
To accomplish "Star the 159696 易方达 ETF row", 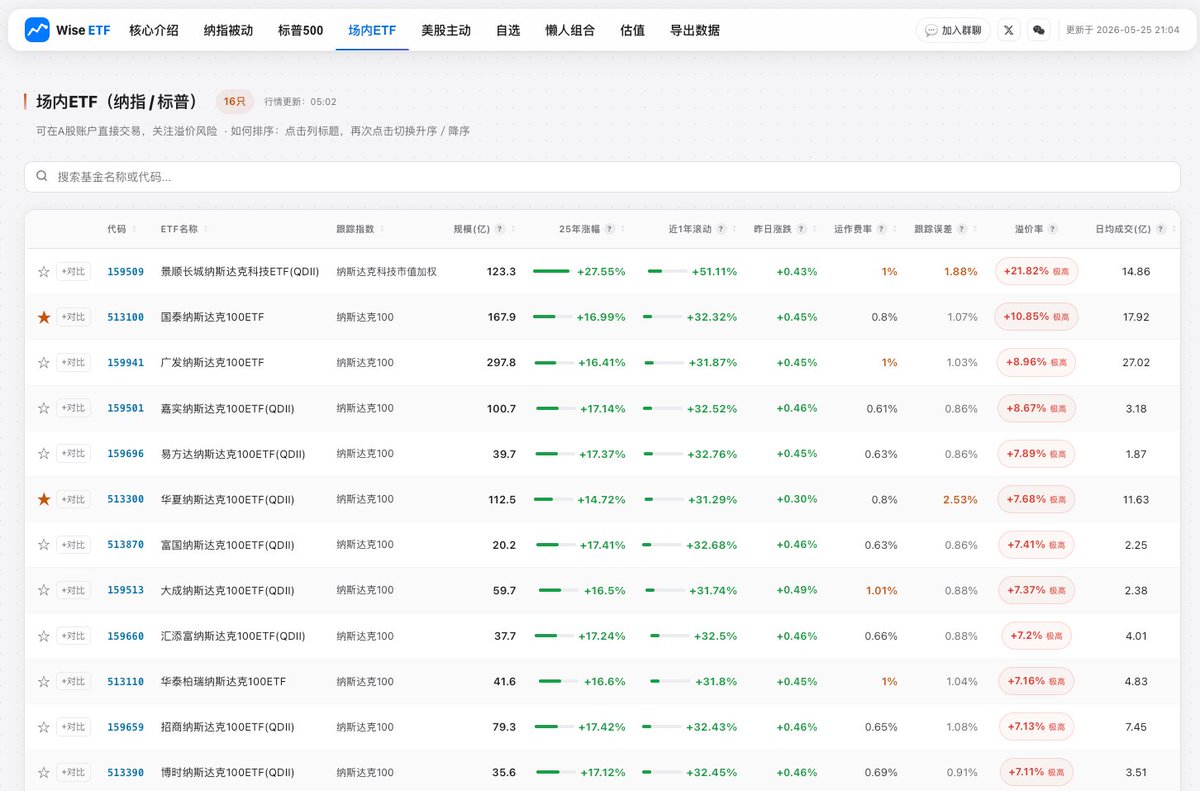I will pos(43,453).
